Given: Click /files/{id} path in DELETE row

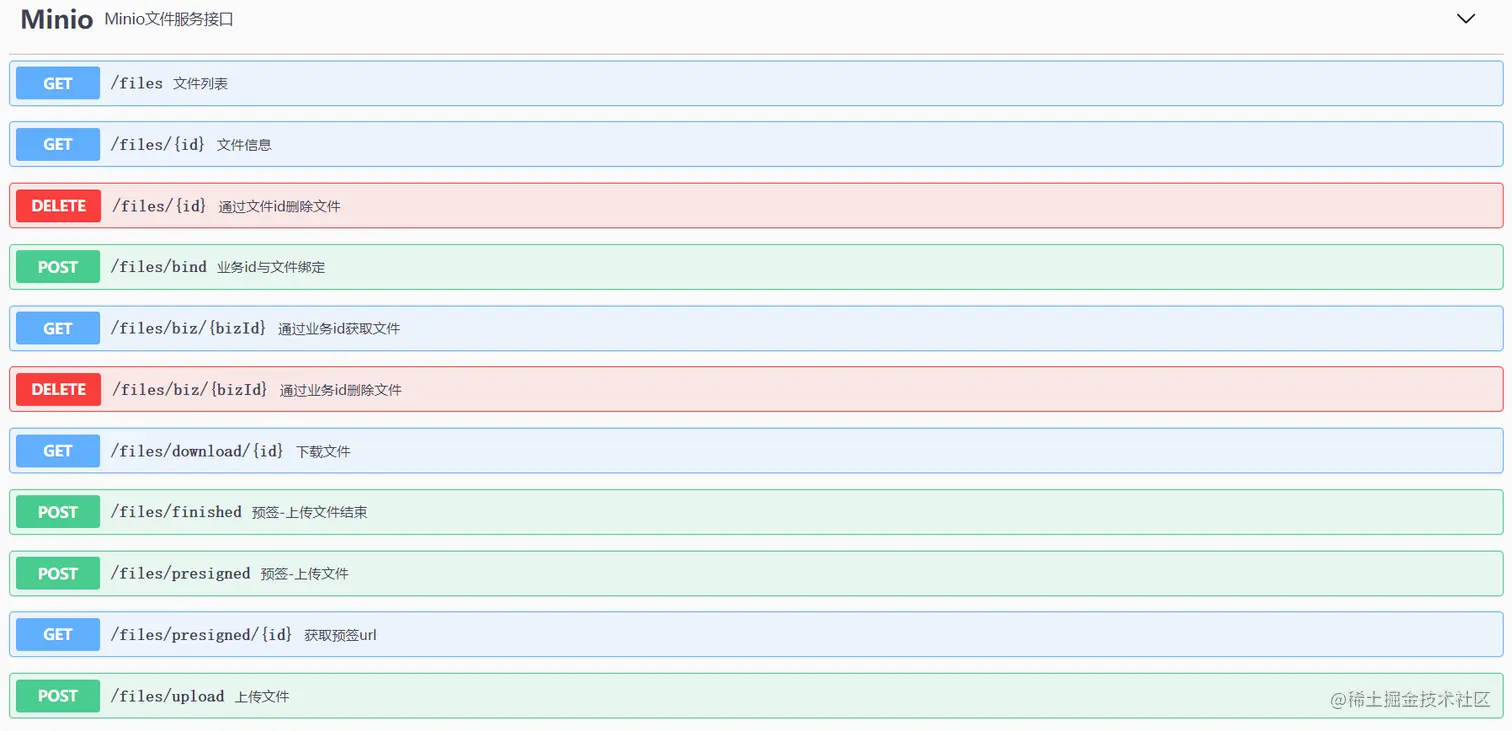Looking at the screenshot, I should pos(159,205).
